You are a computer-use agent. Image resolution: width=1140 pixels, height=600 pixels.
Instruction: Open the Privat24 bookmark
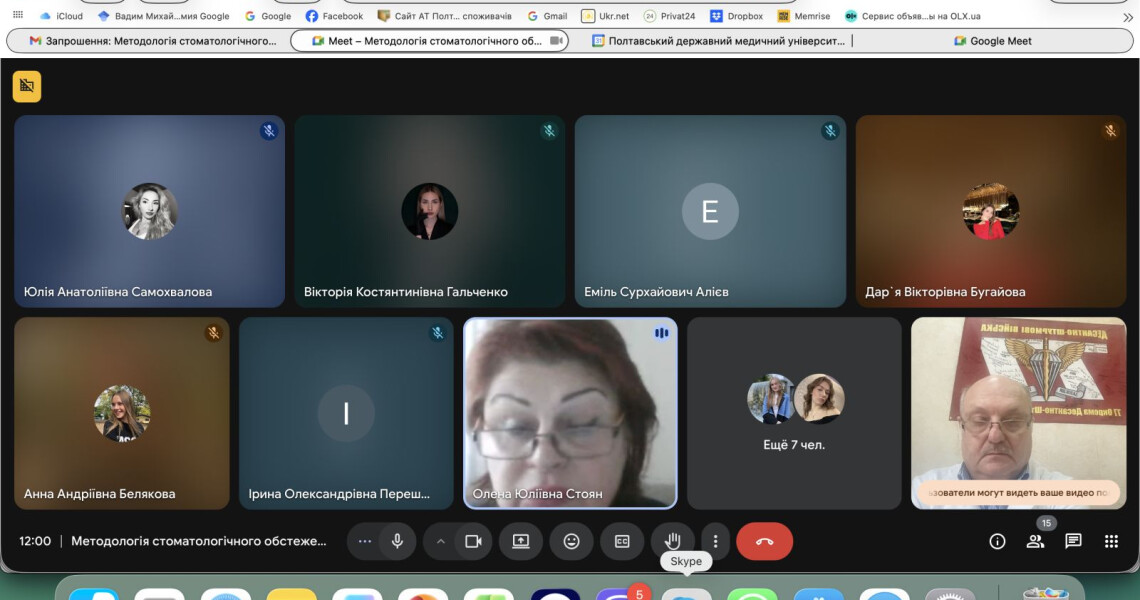tap(670, 16)
